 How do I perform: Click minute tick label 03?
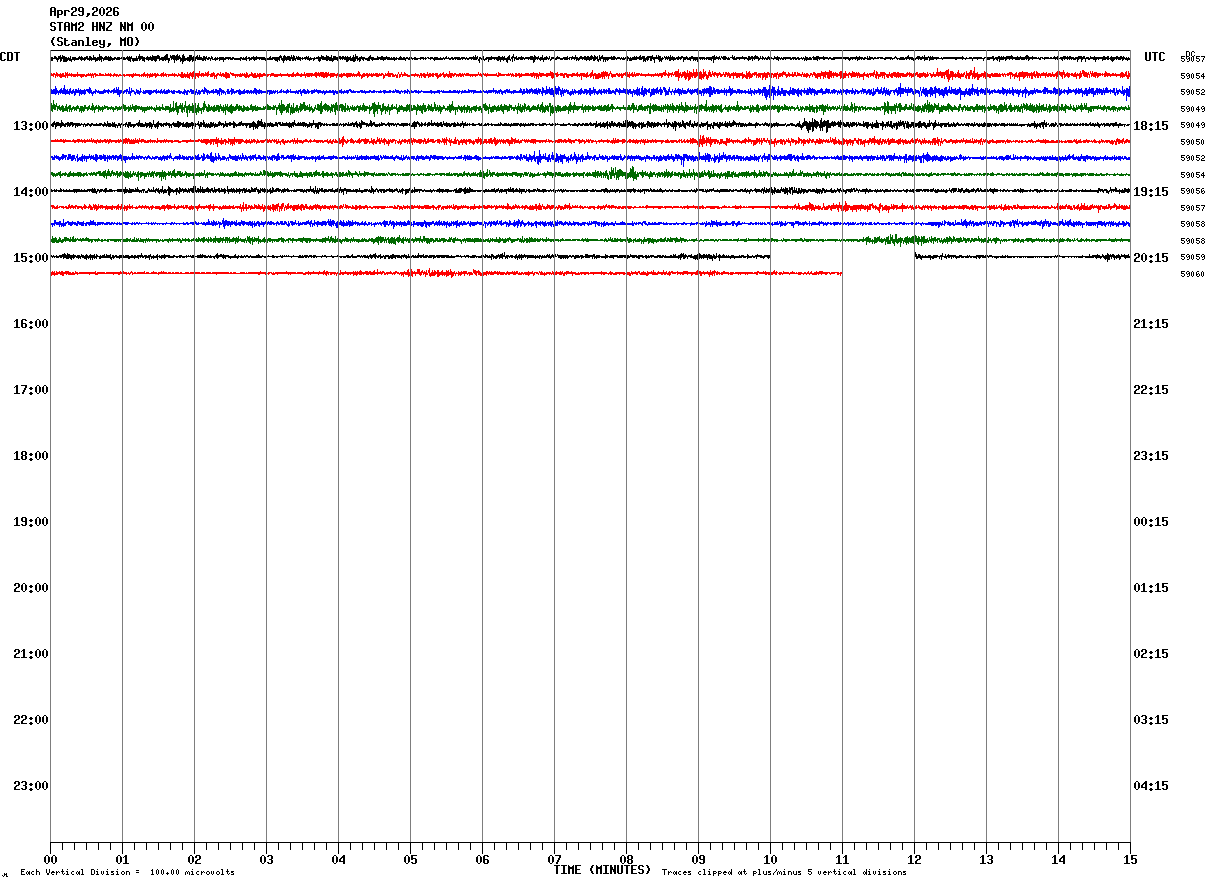[x=266, y=860]
